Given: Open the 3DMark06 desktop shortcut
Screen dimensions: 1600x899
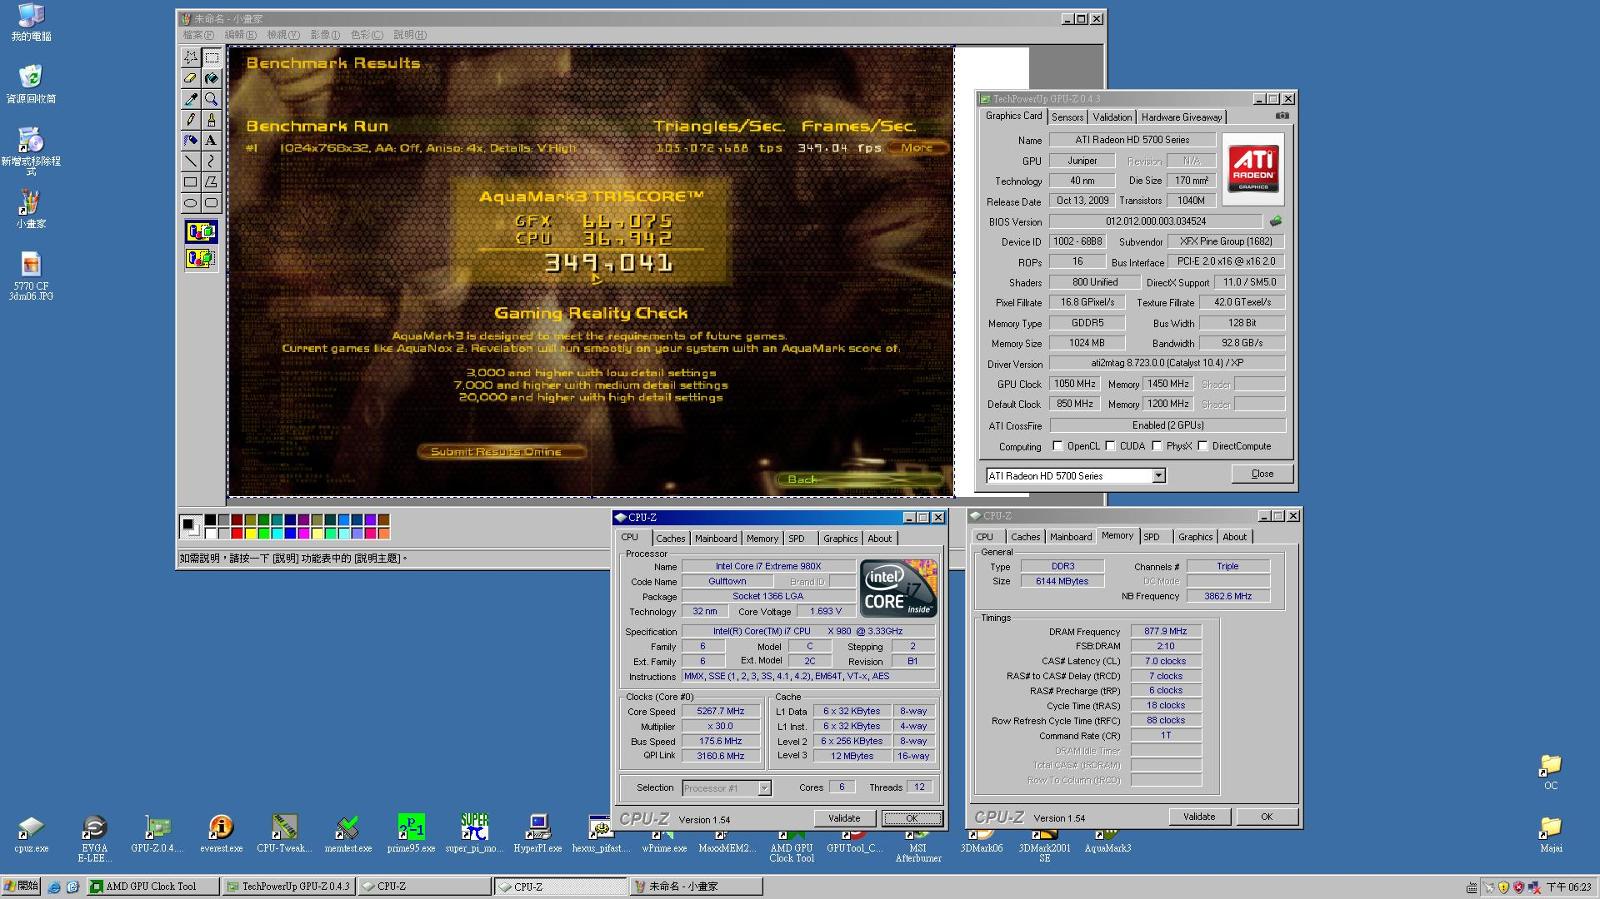Looking at the screenshot, I should 981,840.
